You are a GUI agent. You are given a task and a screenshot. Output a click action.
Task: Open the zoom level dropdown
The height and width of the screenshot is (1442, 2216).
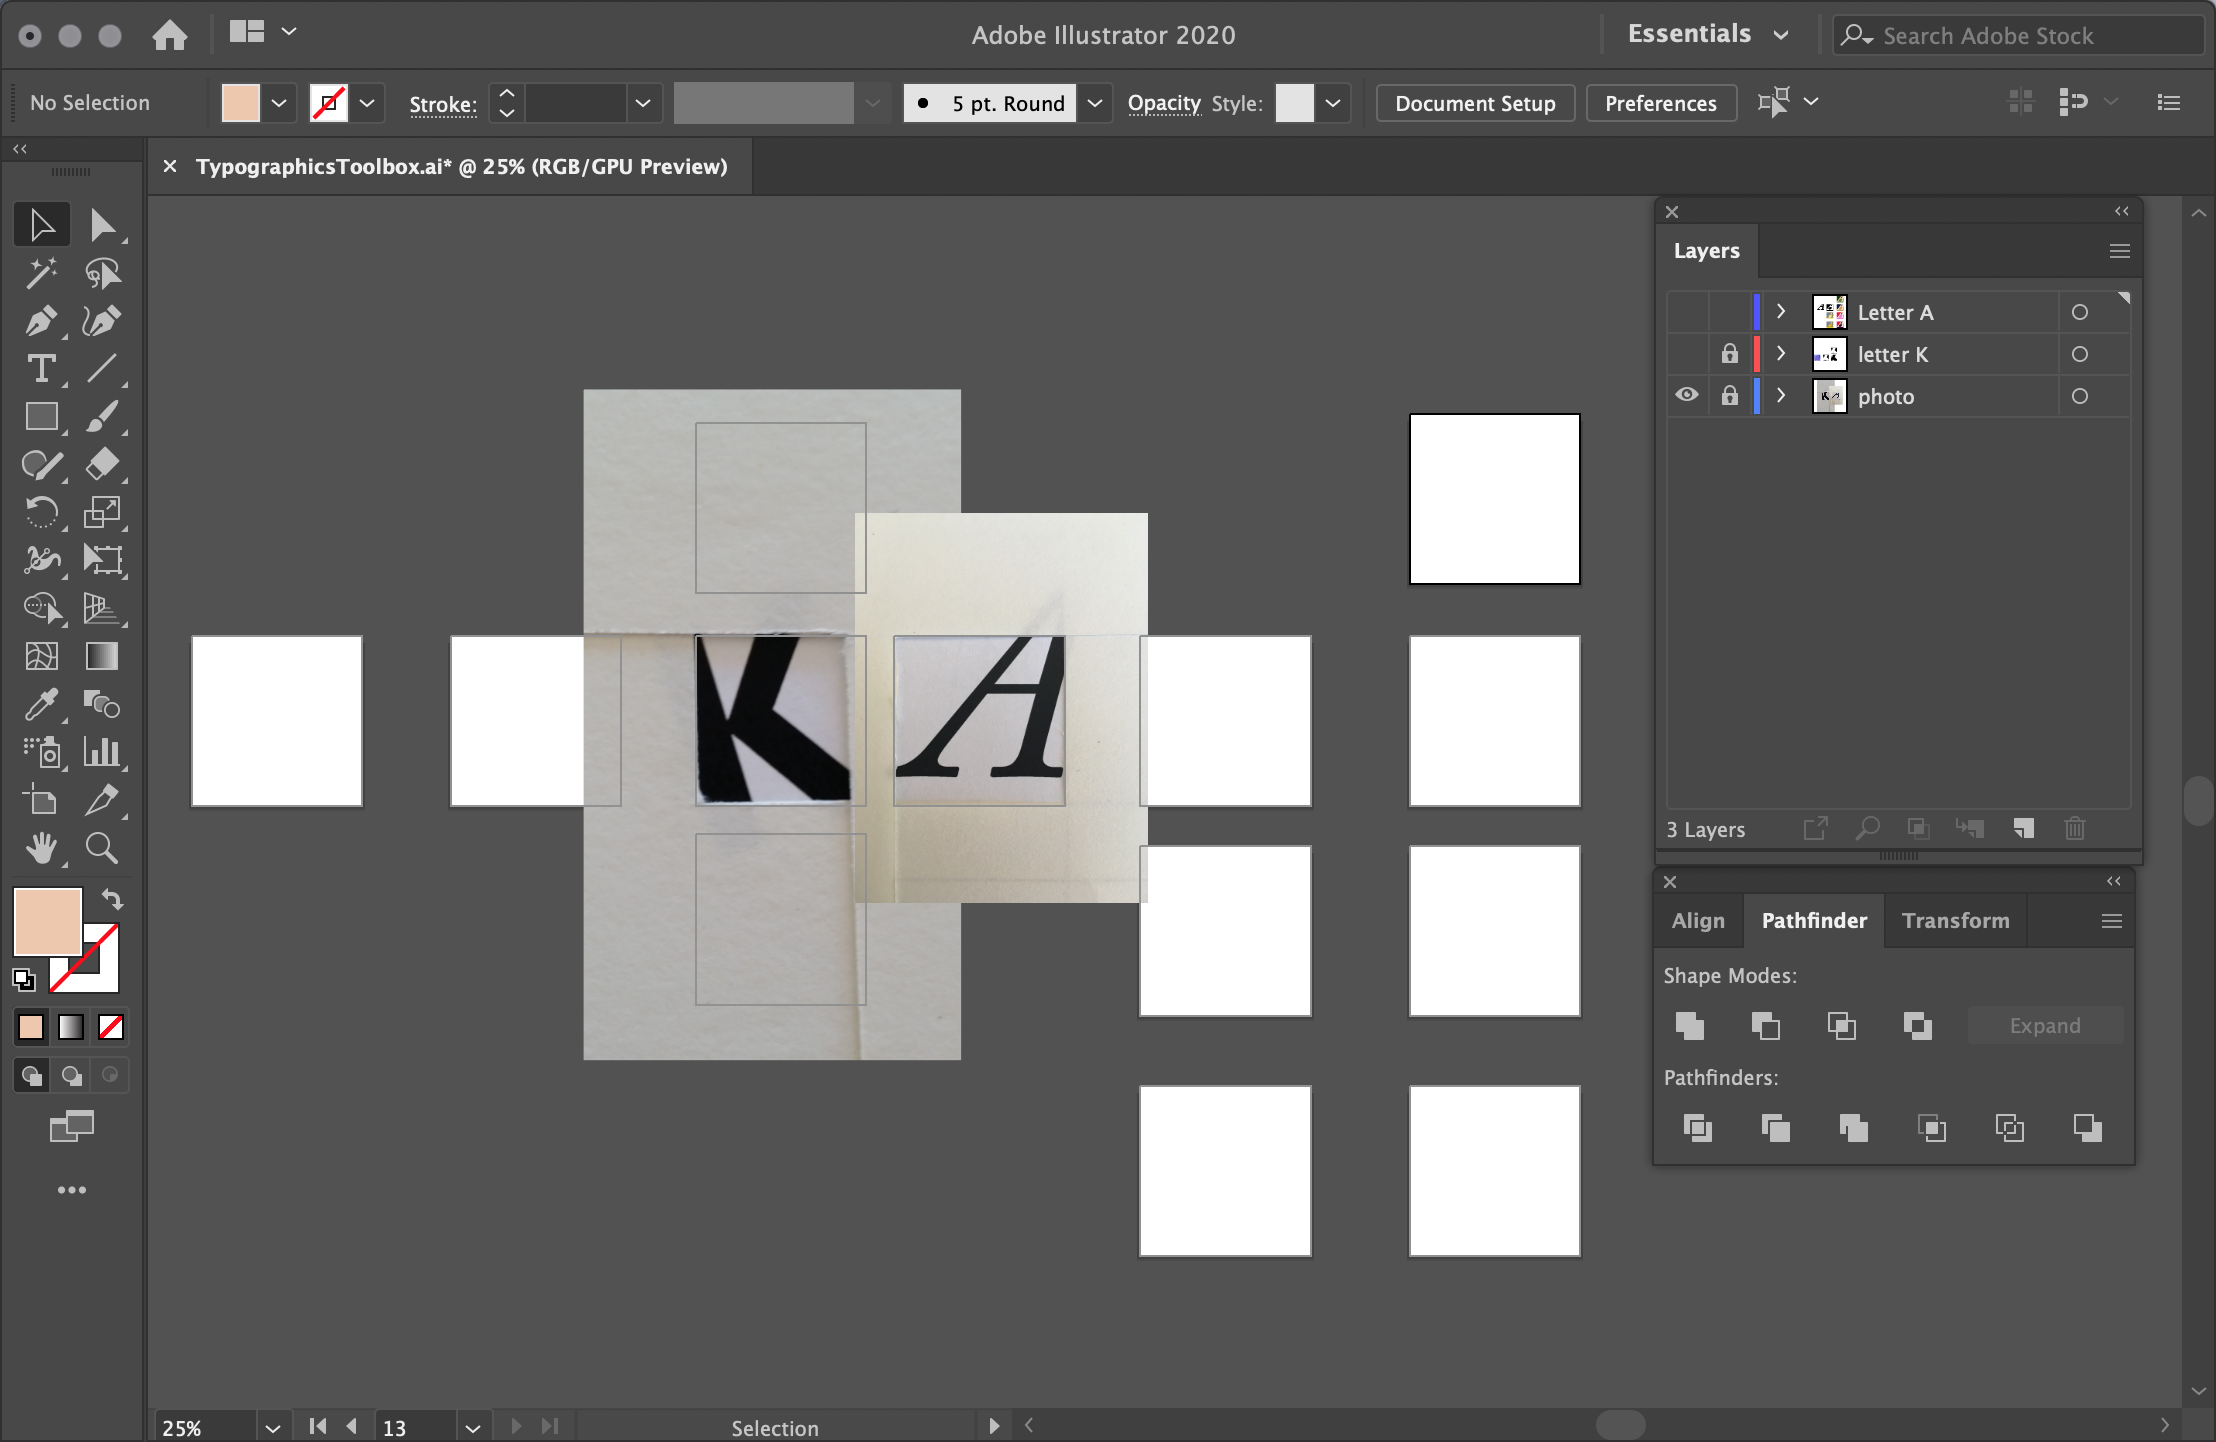tap(272, 1428)
